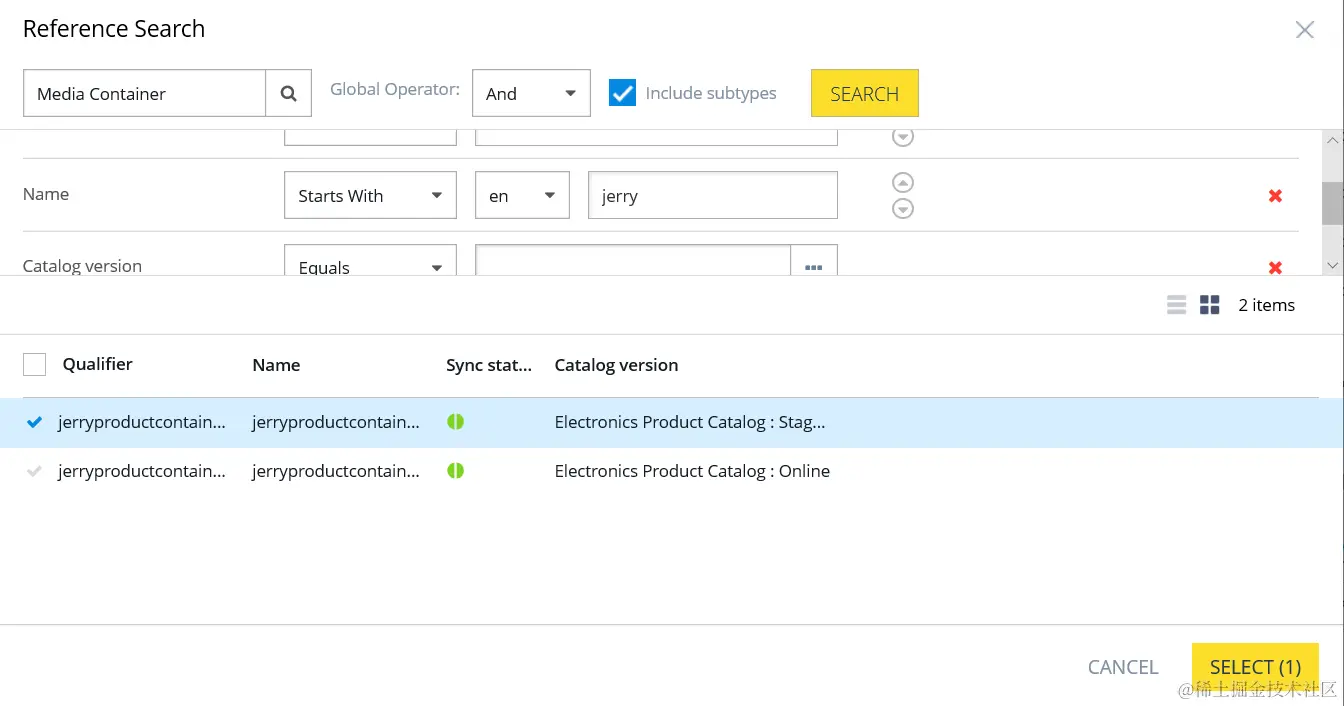Move Name condition up with arrow

tap(902, 183)
